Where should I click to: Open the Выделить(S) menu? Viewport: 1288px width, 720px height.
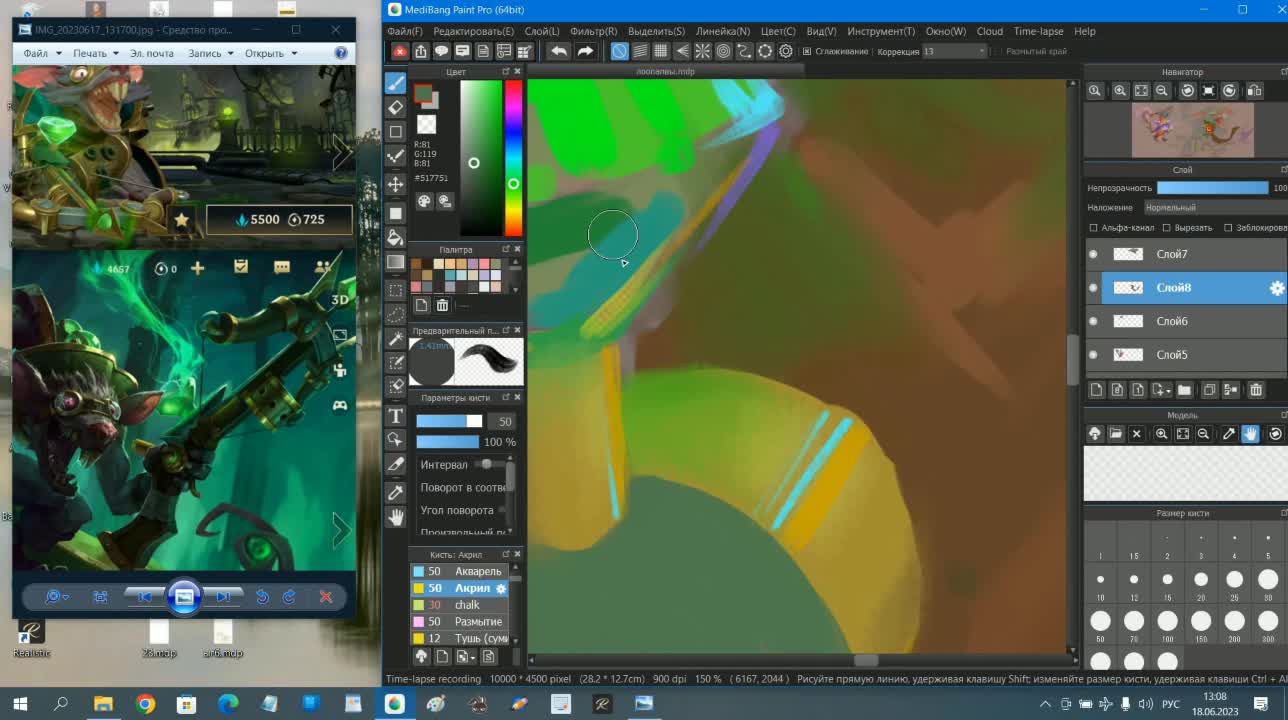click(656, 31)
